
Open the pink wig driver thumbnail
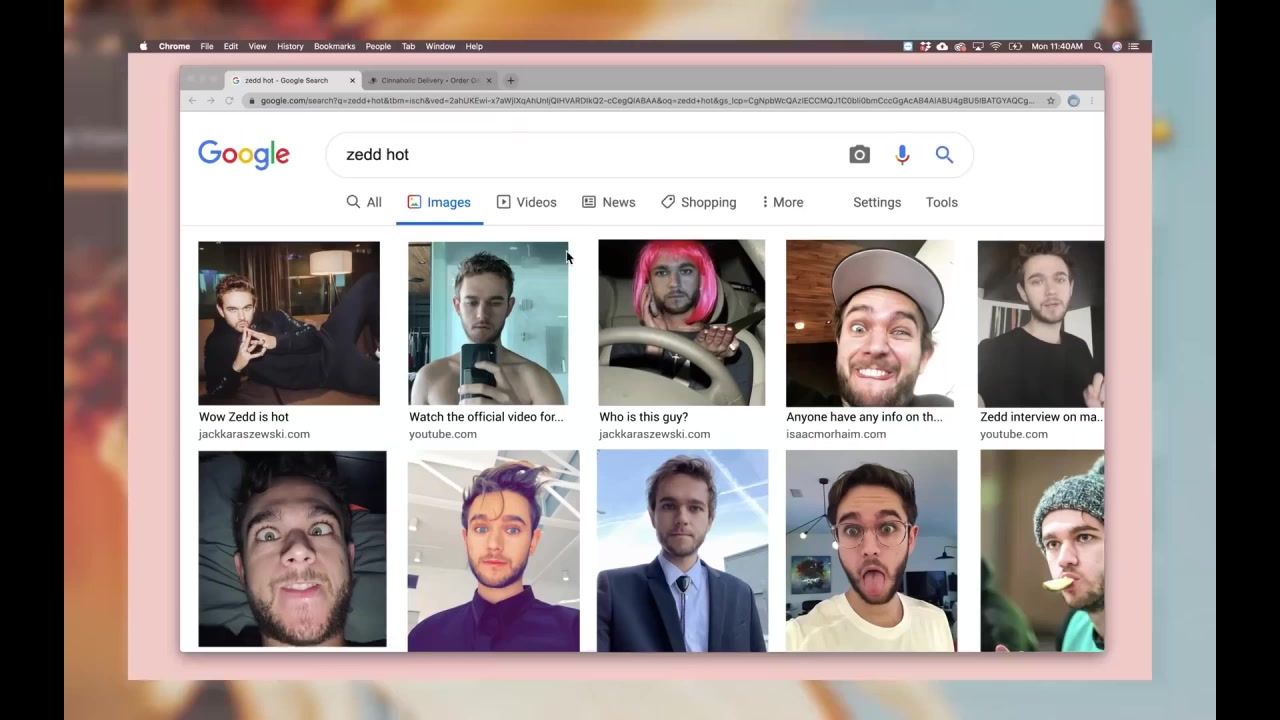coord(681,322)
